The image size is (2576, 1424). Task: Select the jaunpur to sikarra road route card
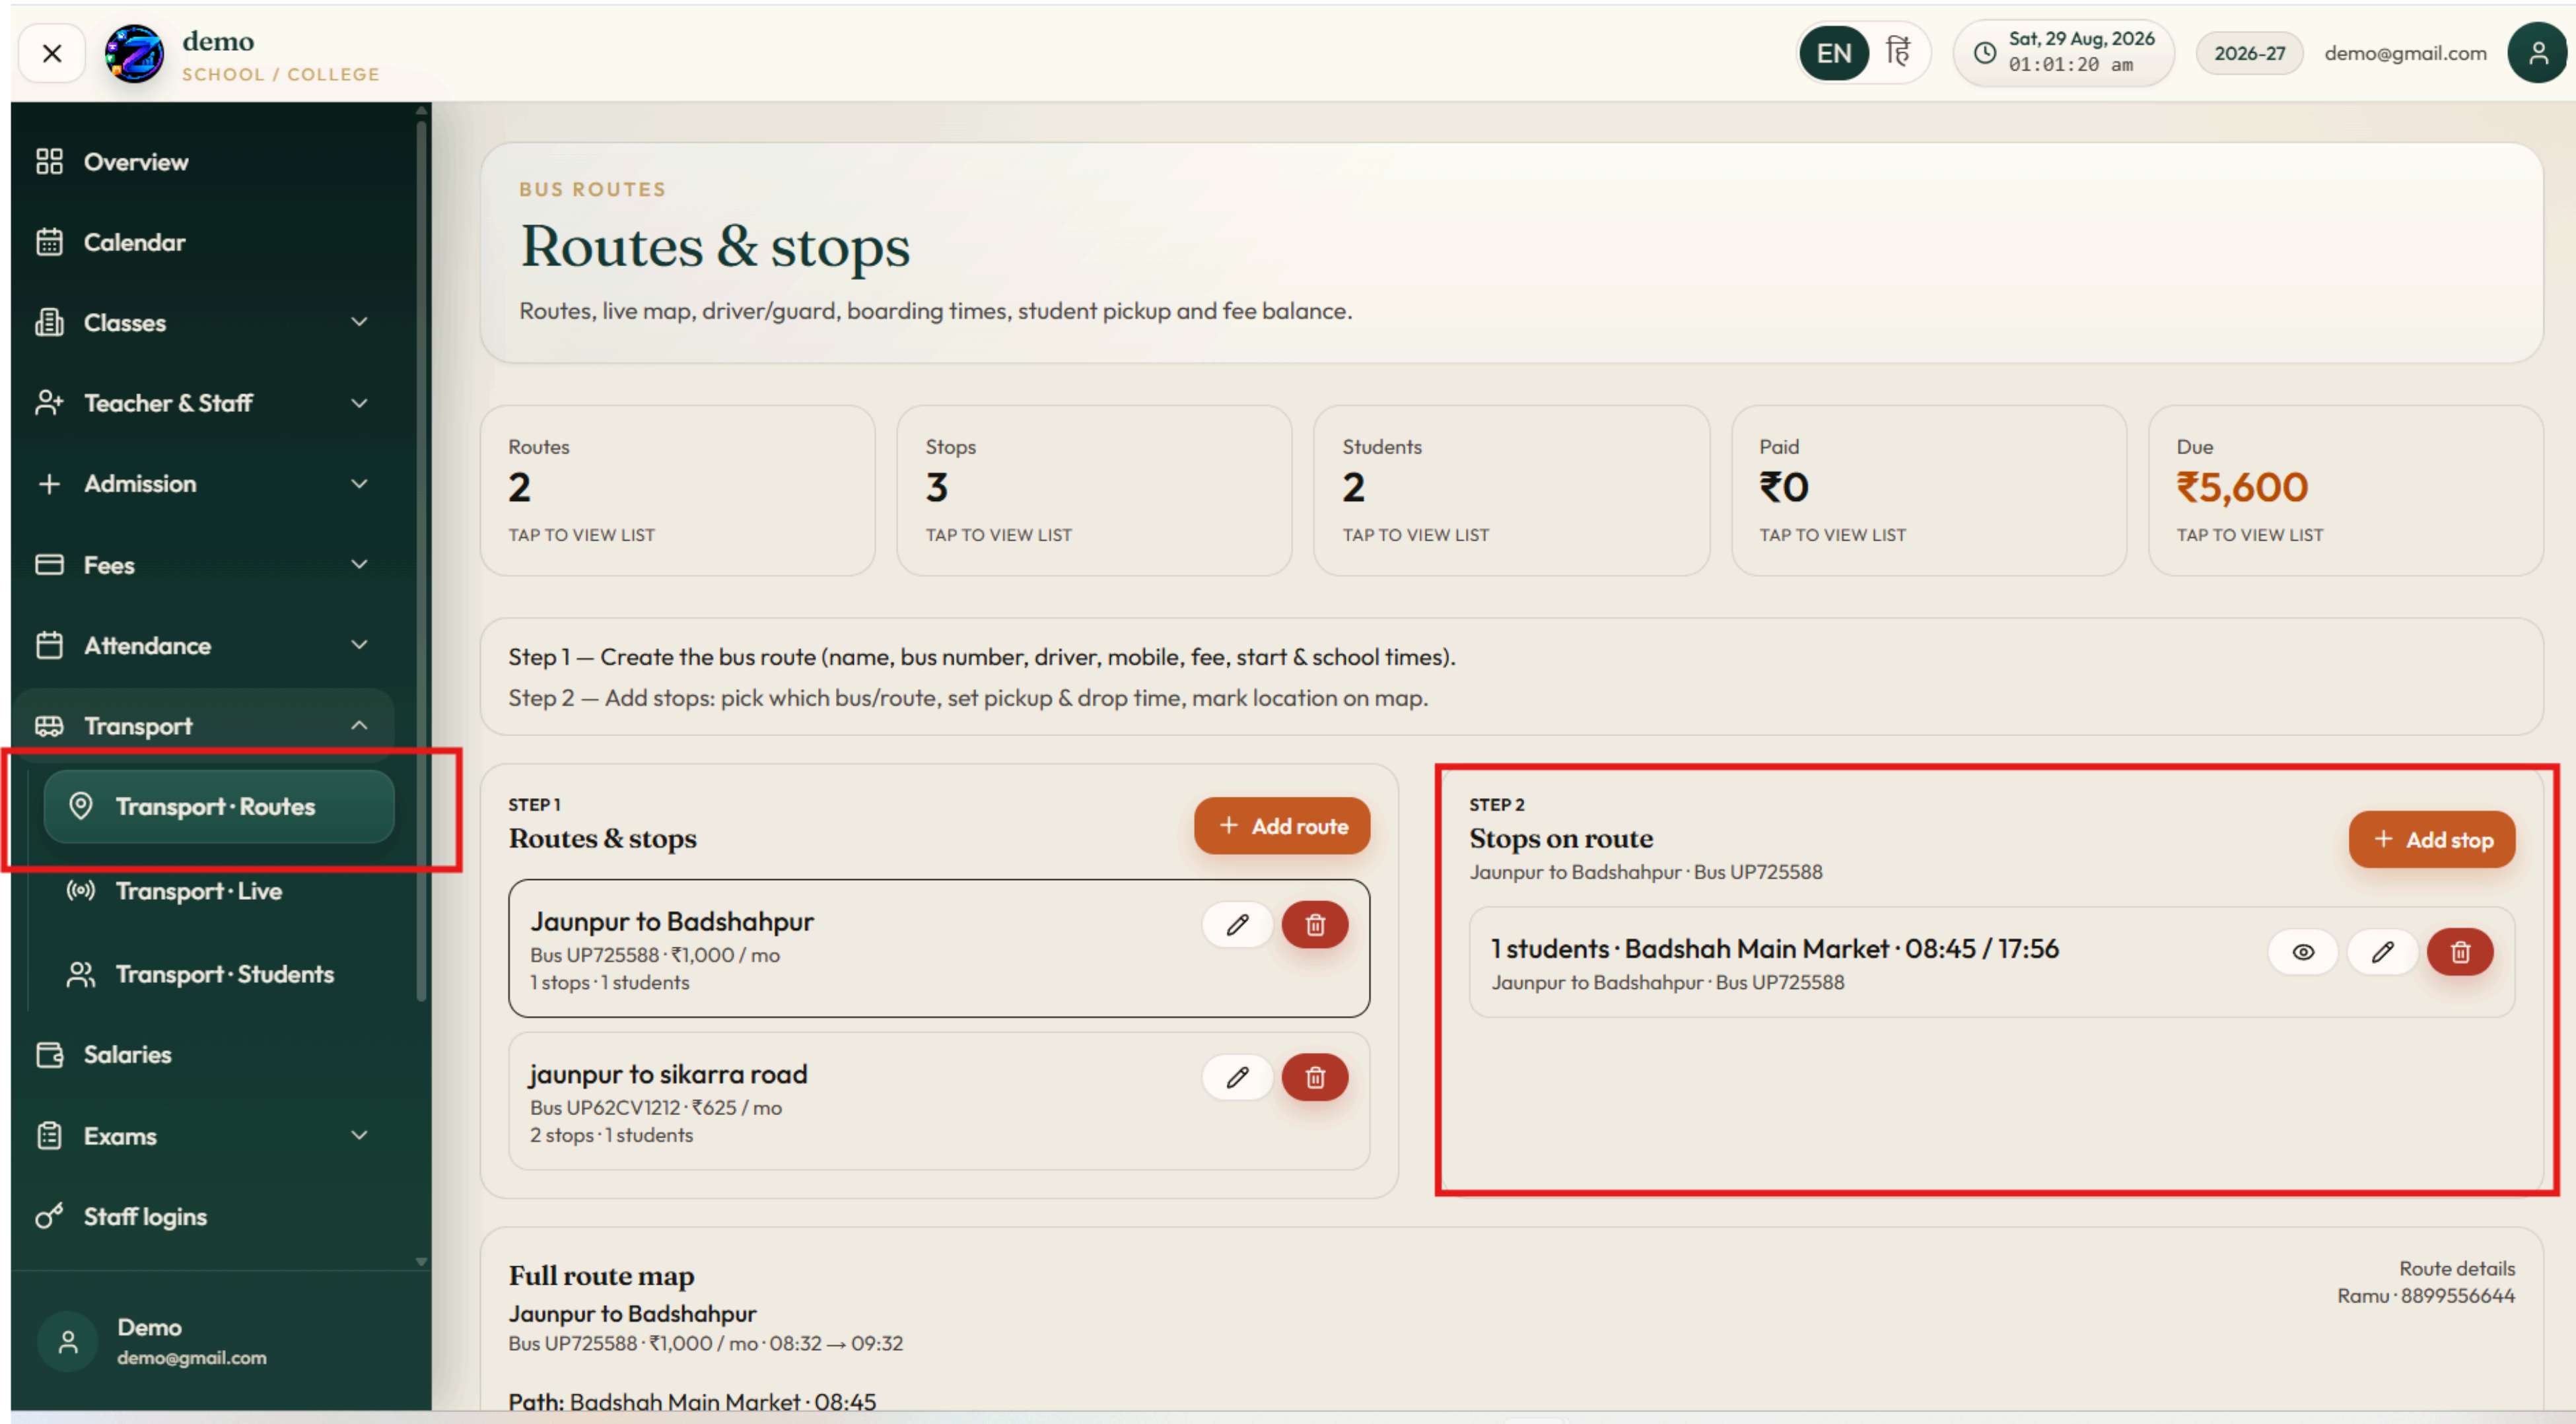[939, 1102]
